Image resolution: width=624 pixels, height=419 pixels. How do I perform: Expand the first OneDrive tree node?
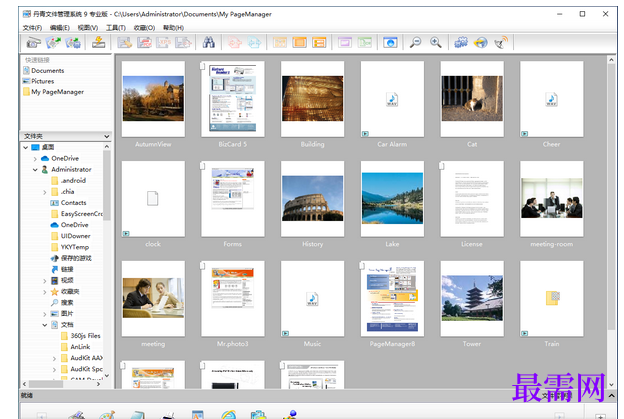pyautogui.click(x=35, y=158)
